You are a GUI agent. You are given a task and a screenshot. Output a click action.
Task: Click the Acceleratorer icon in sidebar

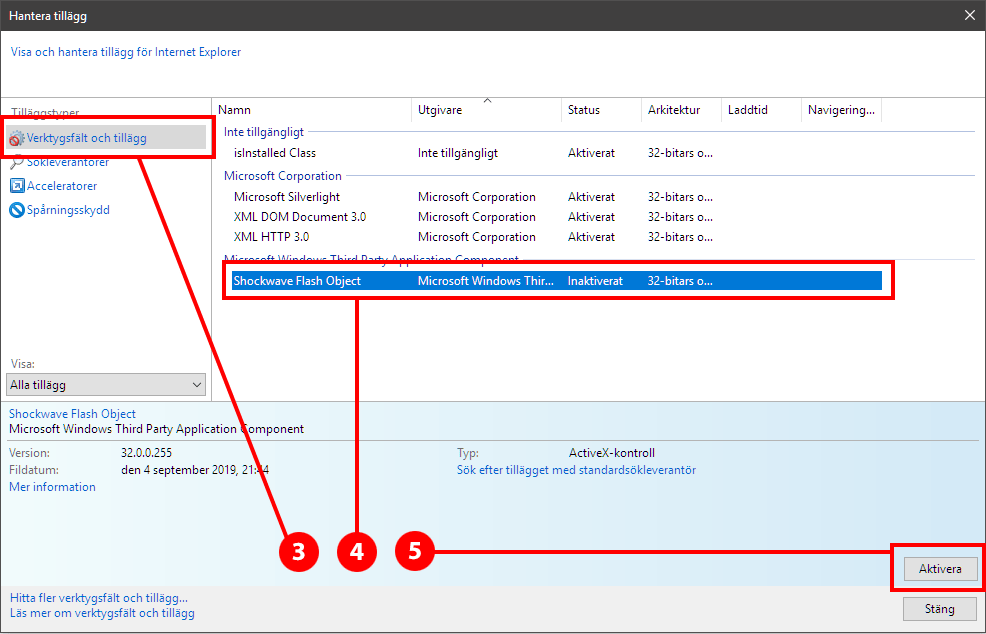tap(17, 186)
